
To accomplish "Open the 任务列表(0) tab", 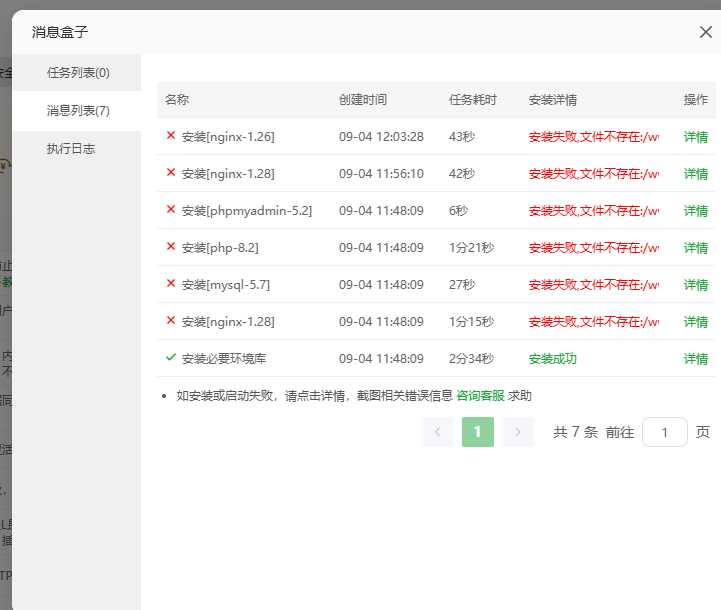I will coord(77,73).
